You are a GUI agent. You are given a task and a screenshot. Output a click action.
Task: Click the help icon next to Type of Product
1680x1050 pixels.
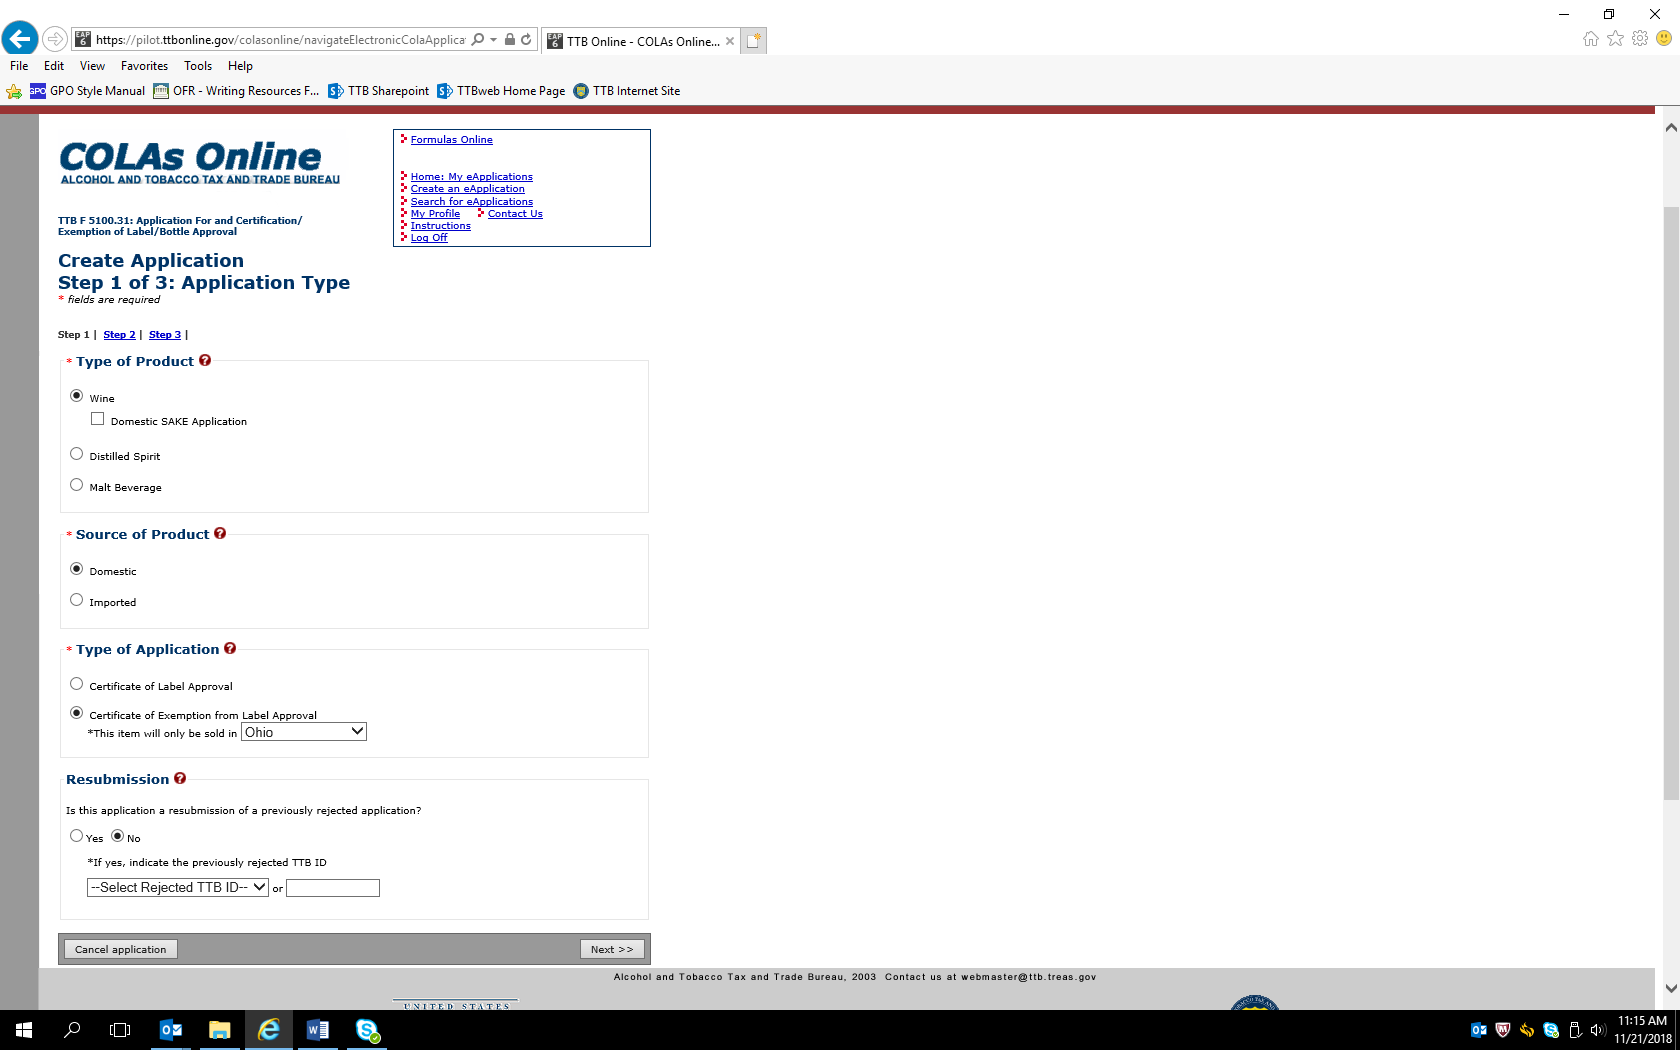tap(205, 361)
